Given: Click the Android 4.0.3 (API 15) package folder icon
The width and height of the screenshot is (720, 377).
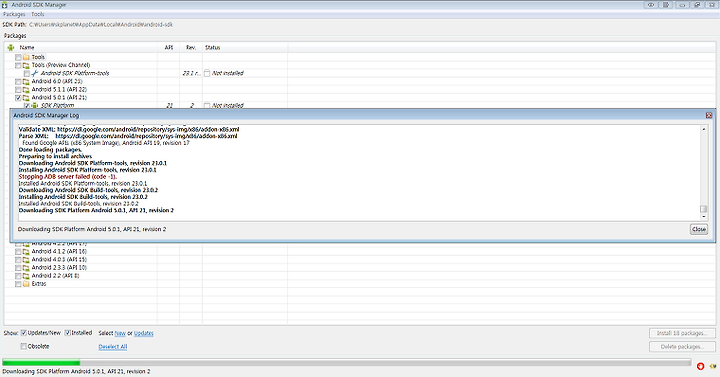Looking at the screenshot, I should (x=26, y=259).
